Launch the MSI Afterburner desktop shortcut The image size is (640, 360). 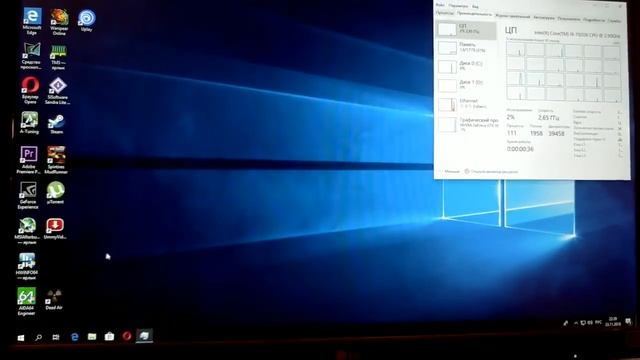(27, 231)
